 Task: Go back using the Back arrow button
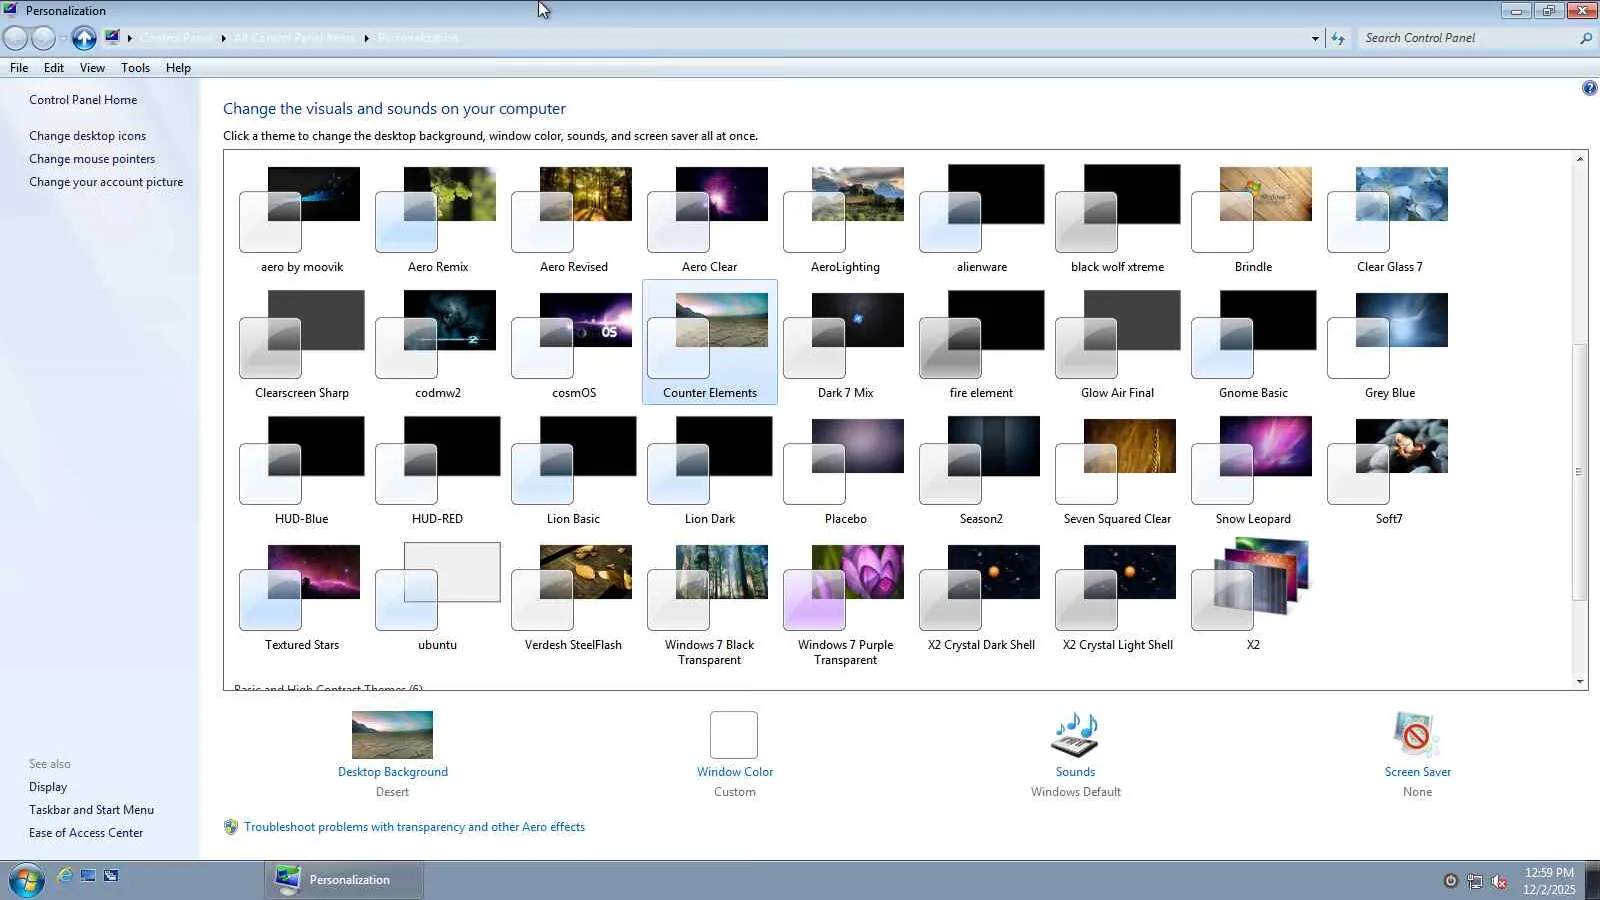click(16, 38)
